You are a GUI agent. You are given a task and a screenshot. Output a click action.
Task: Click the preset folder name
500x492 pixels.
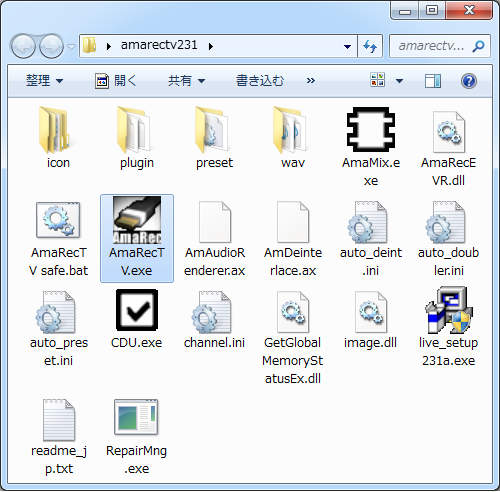point(214,163)
